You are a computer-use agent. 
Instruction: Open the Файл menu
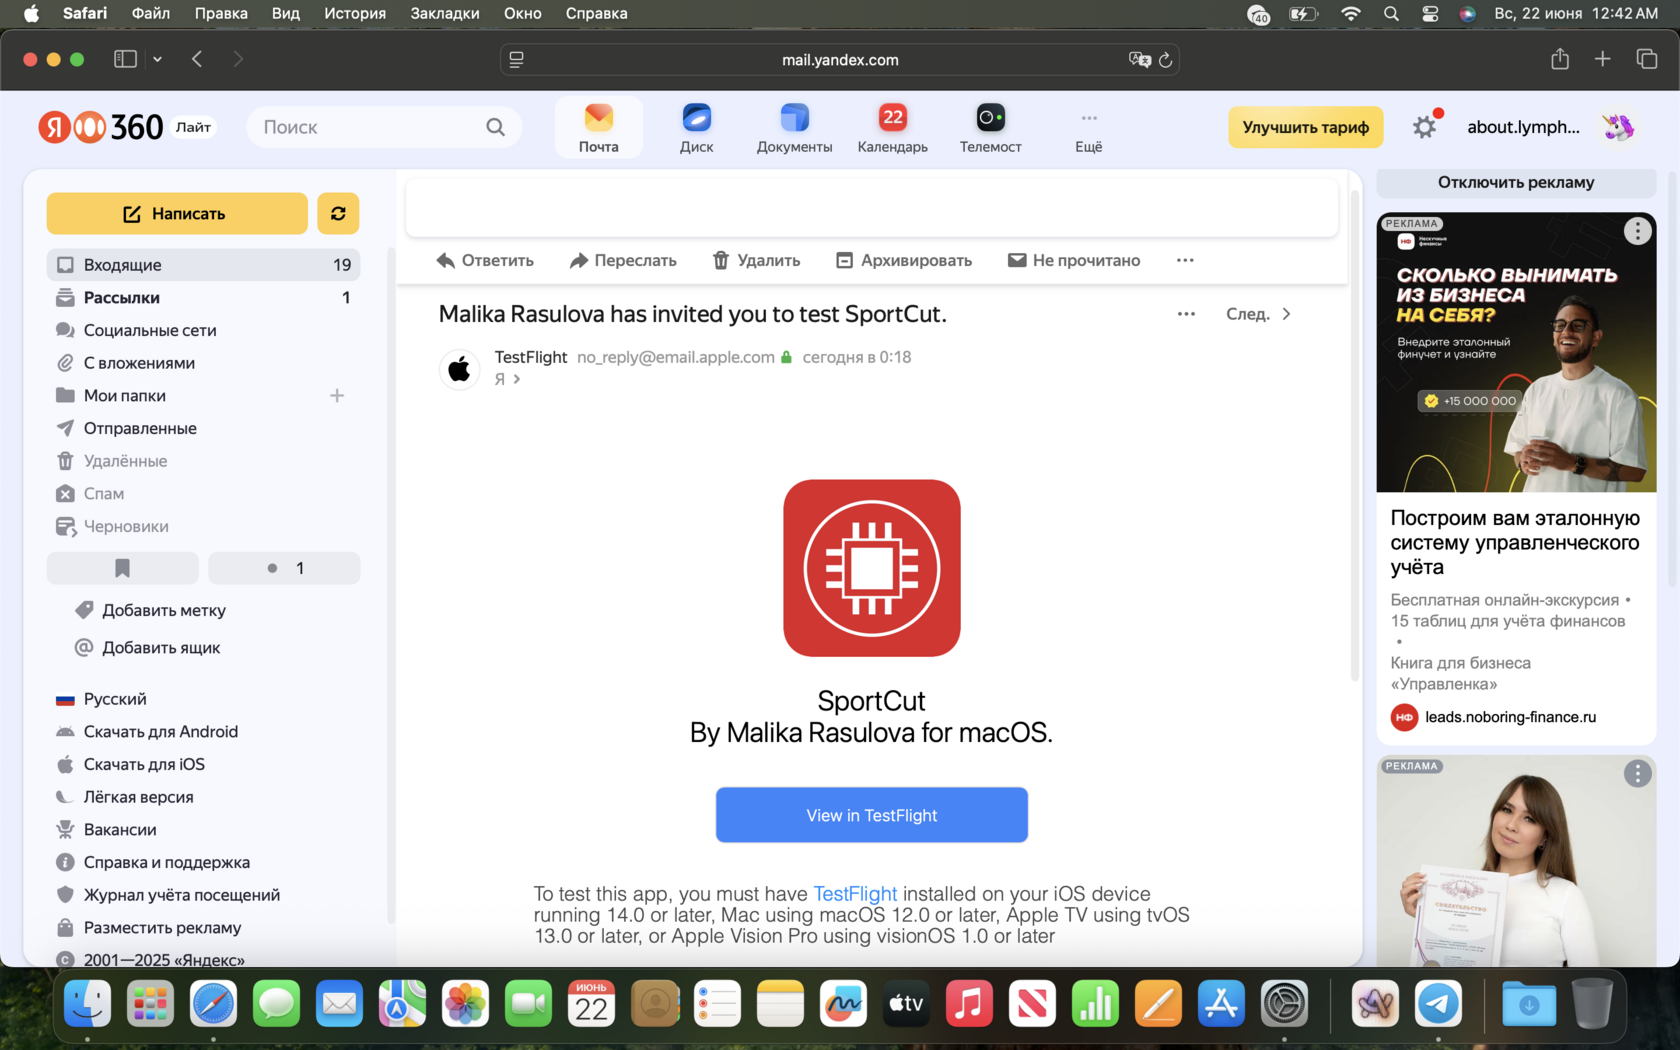(151, 13)
